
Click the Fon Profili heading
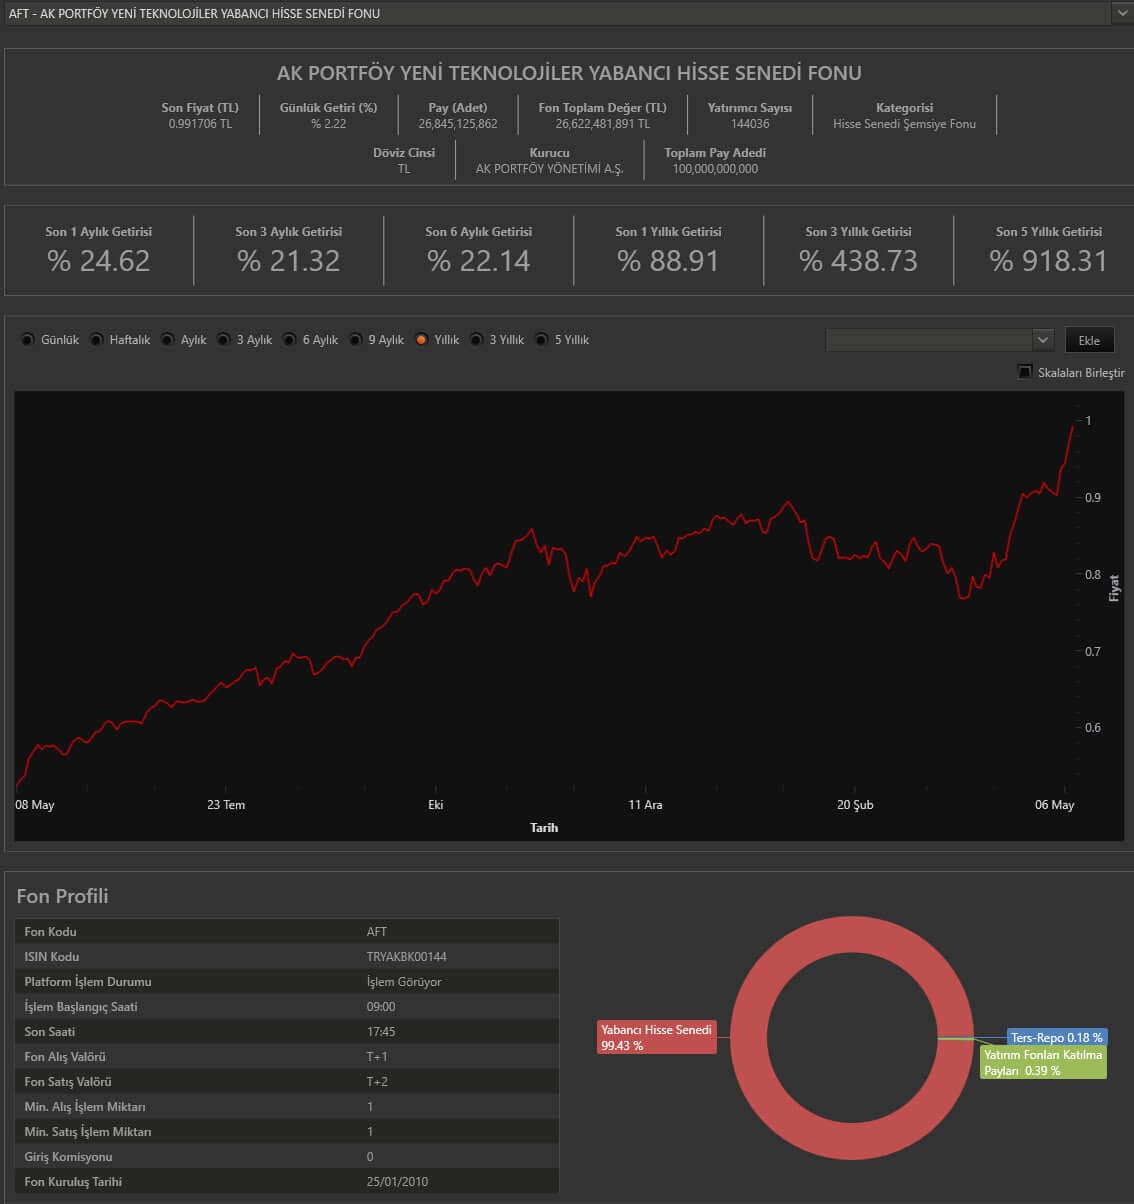point(62,896)
